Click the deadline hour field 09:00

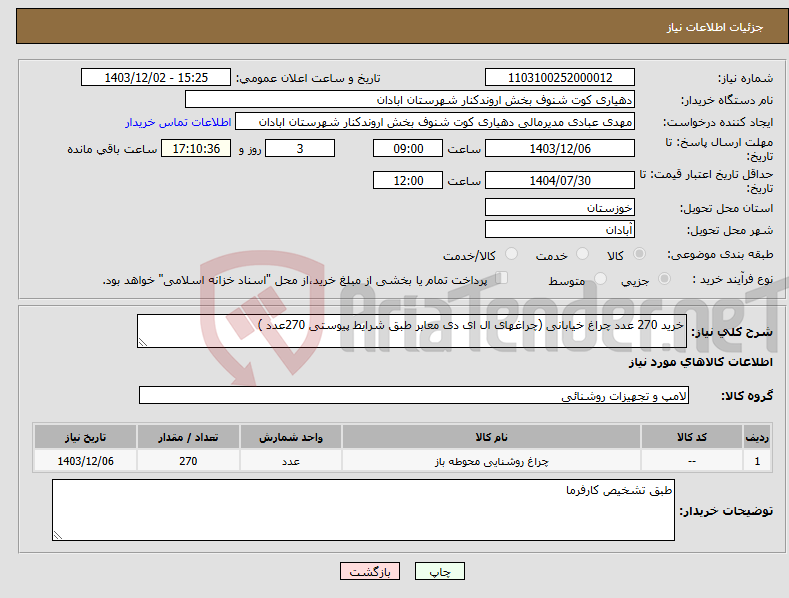point(408,148)
